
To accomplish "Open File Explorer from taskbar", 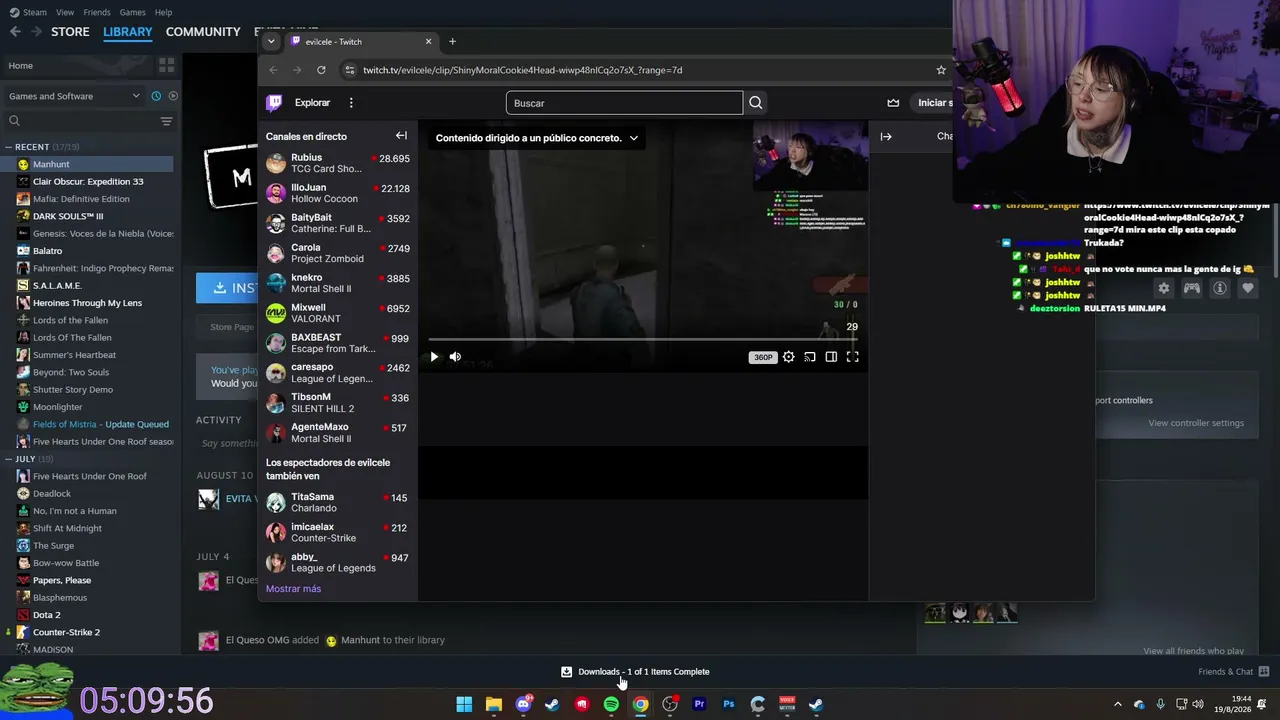I will [x=493, y=704].
